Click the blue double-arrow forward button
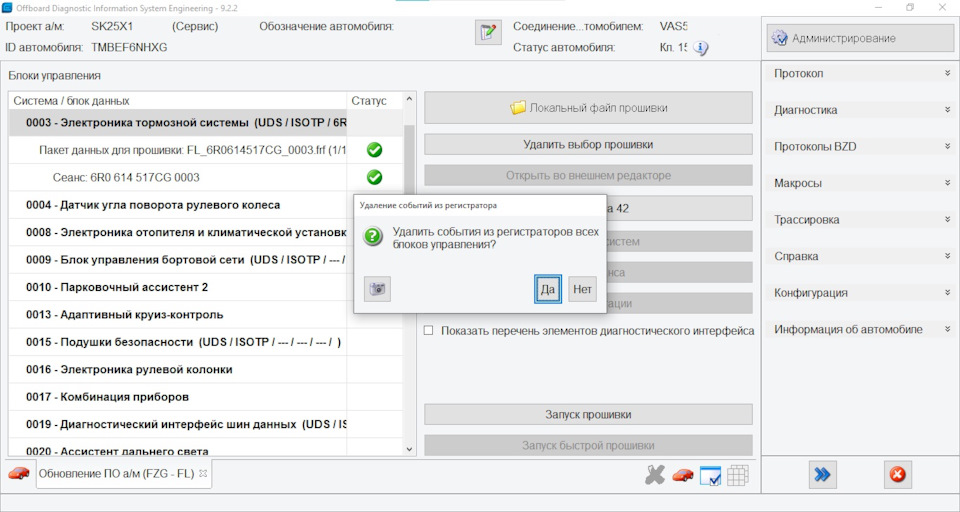This screenshot has width=960, height=512. [x=823, y=475]
